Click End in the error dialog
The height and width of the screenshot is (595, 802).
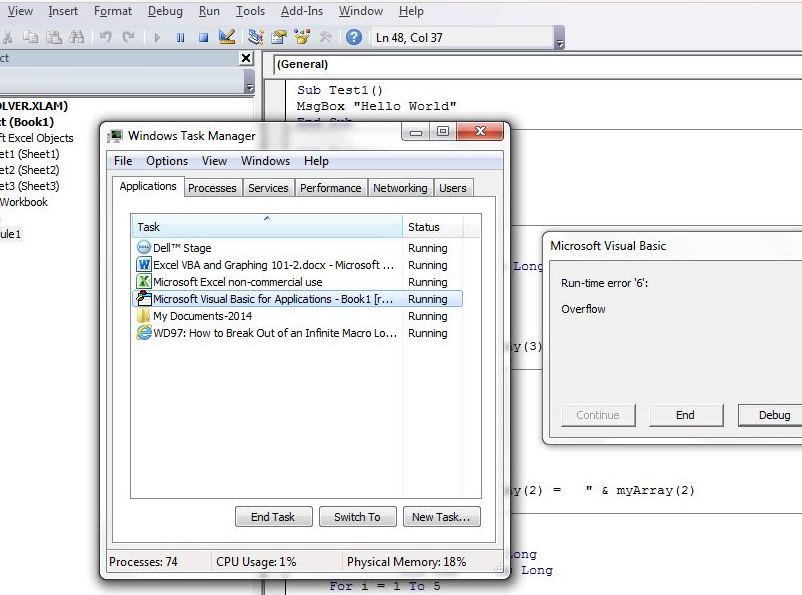(x=685, y=415)
